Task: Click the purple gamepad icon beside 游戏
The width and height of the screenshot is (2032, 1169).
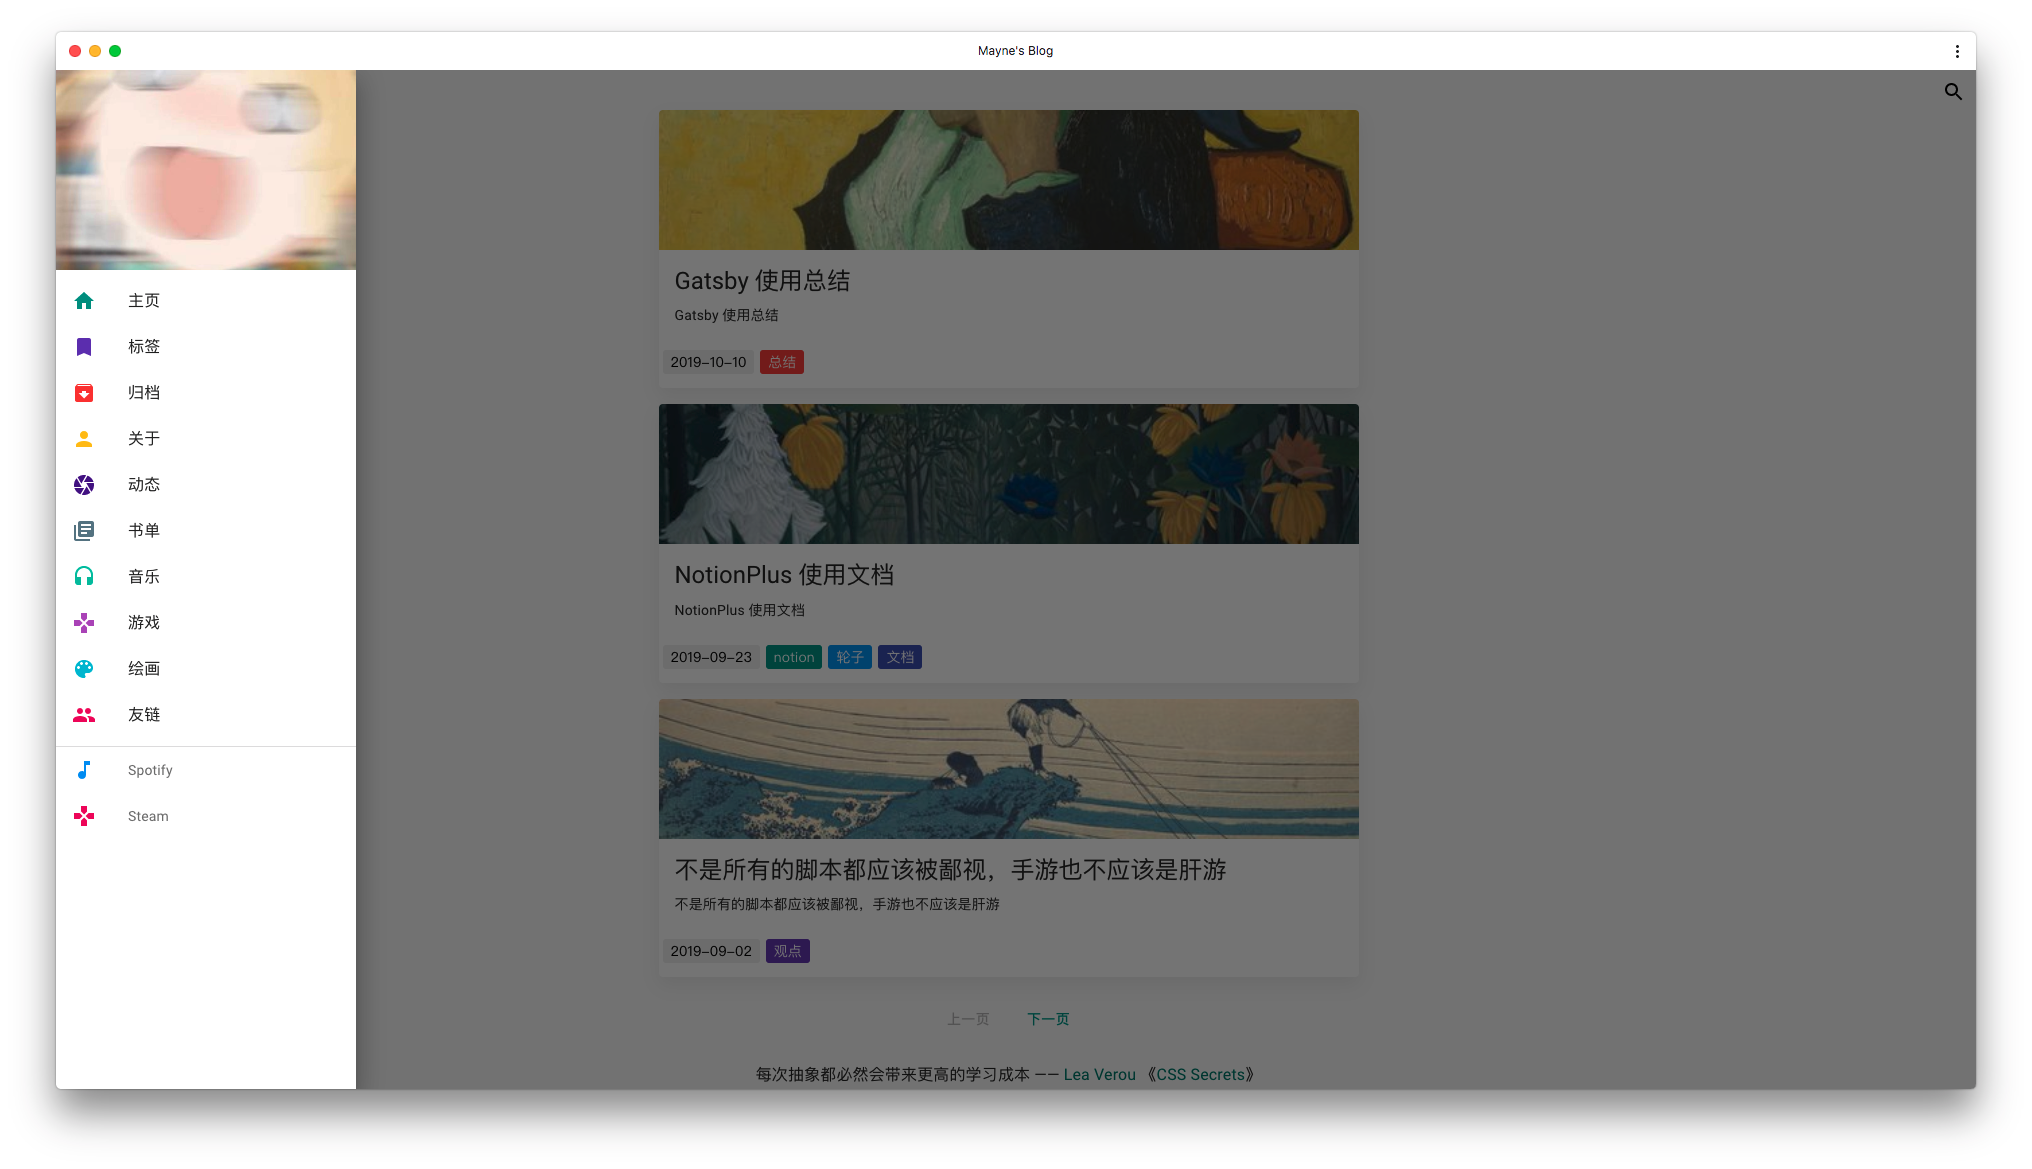Action: pos(84,623)
